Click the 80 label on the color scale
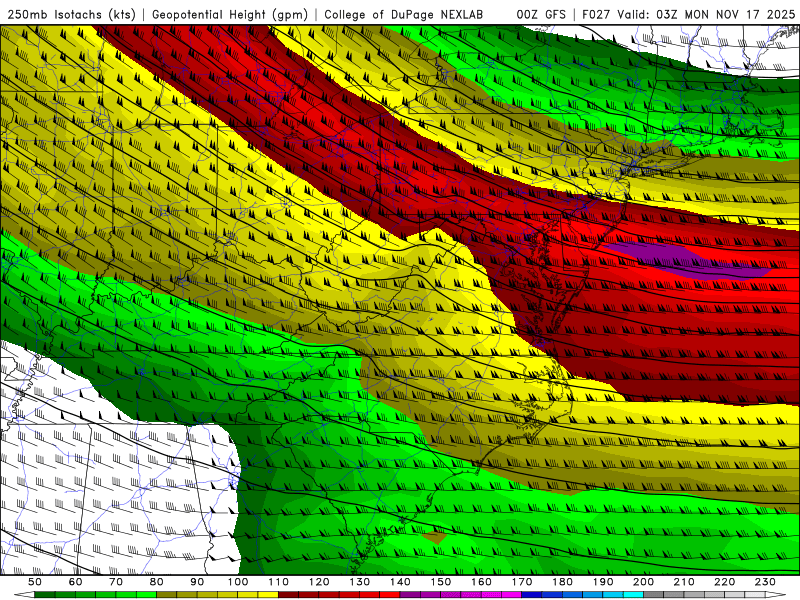Image resolution: width=800 pixels, height=600 pixels. click(156, 582)
